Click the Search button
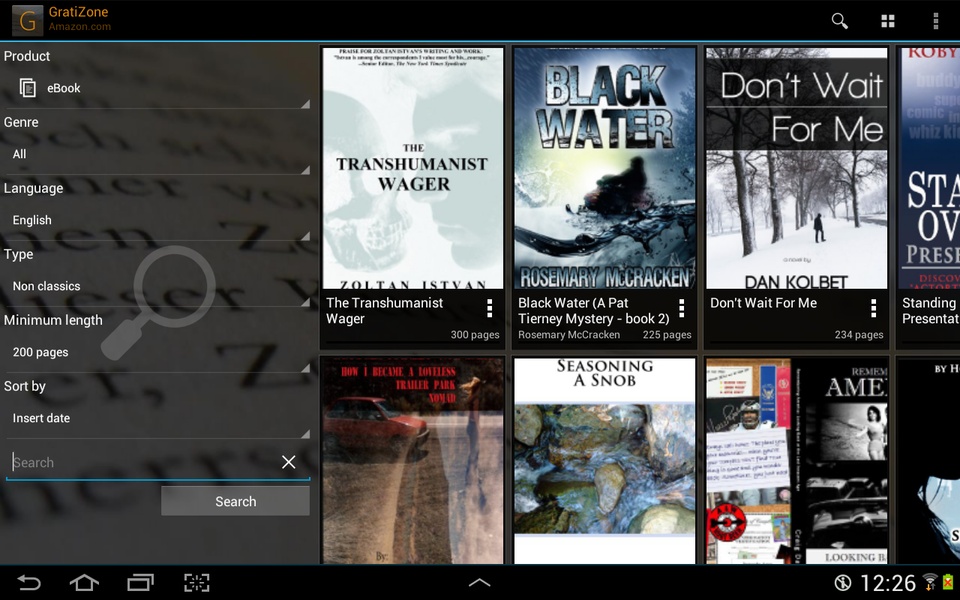 click(x=235, y=501)
